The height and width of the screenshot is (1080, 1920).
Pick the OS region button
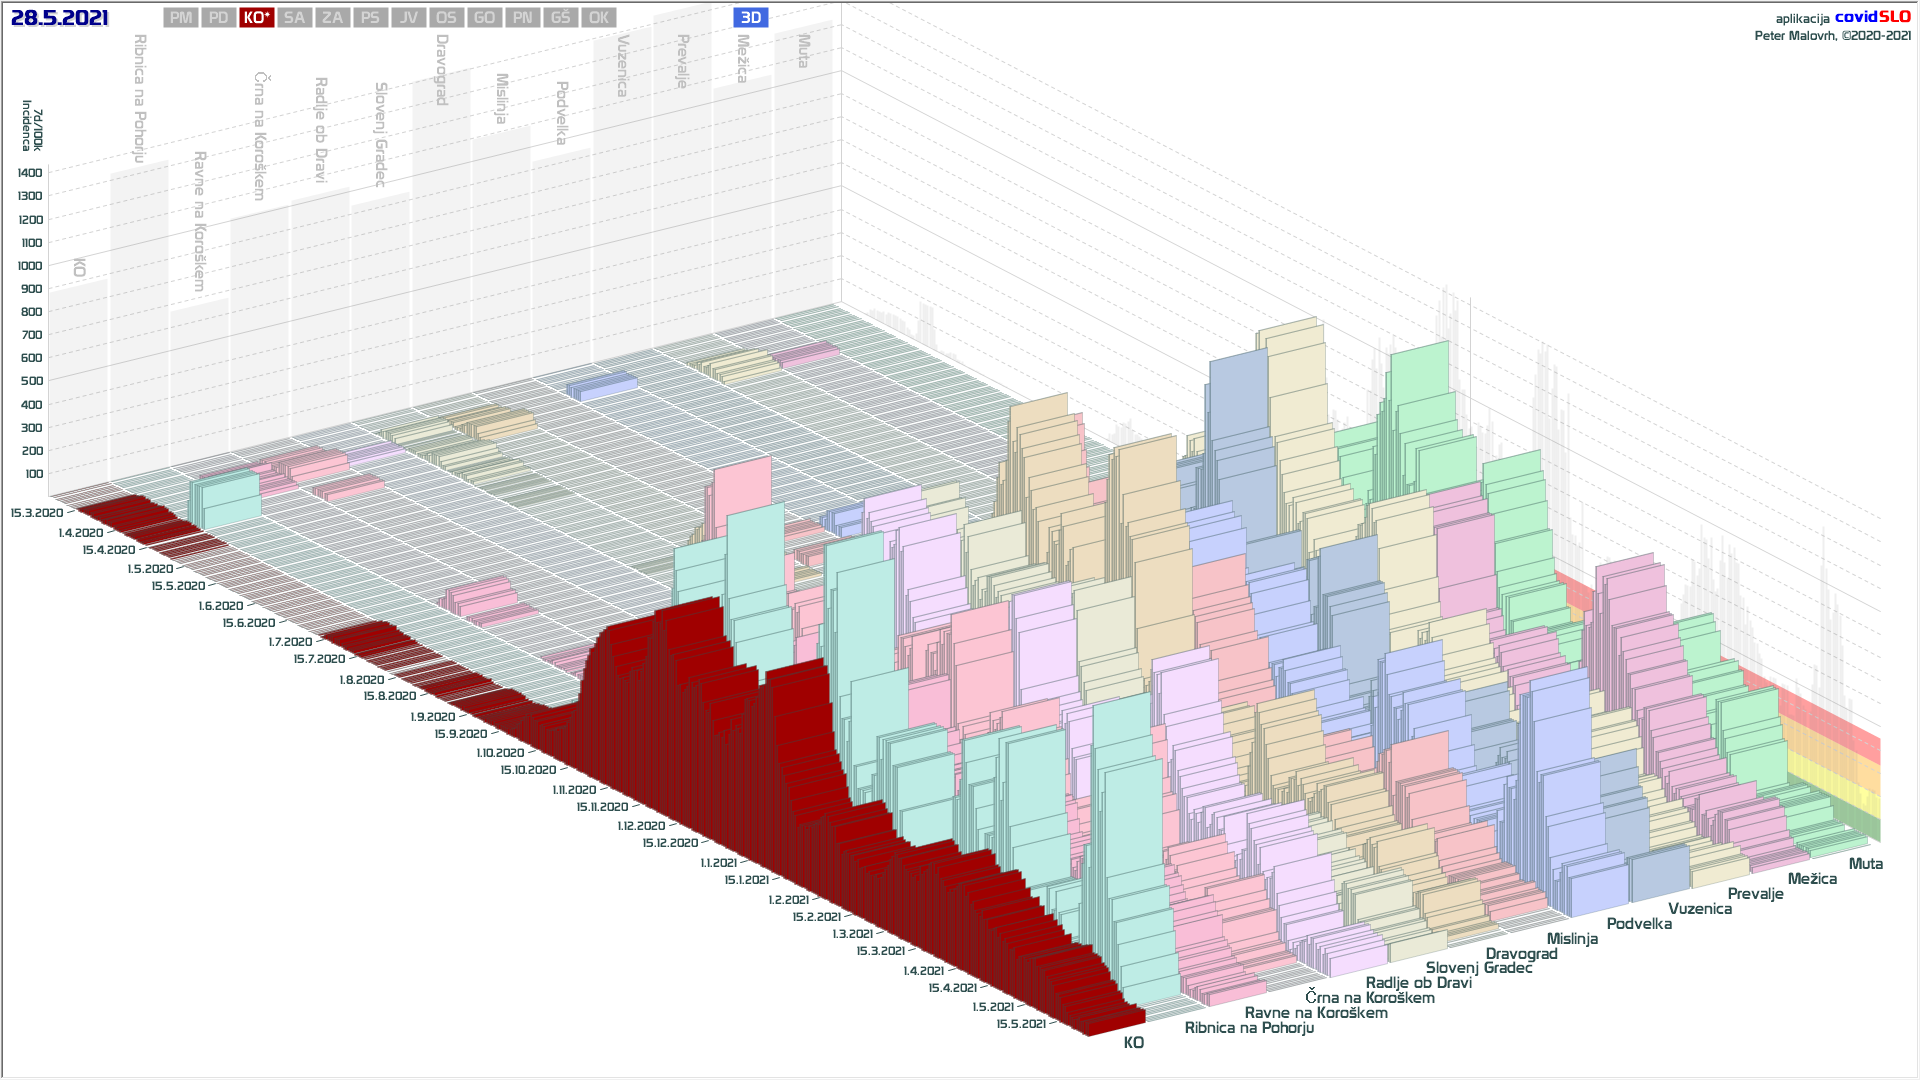point(446,18)
